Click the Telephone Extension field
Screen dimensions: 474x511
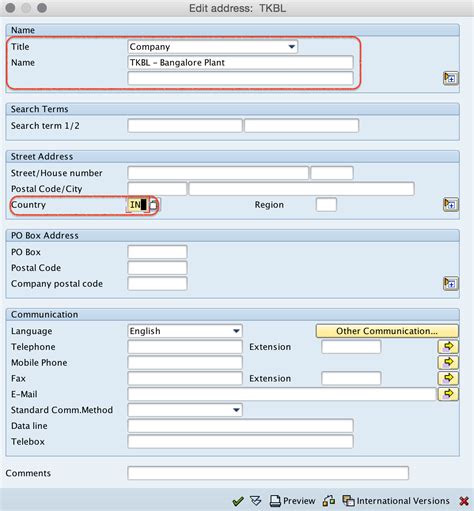[351, 347]
